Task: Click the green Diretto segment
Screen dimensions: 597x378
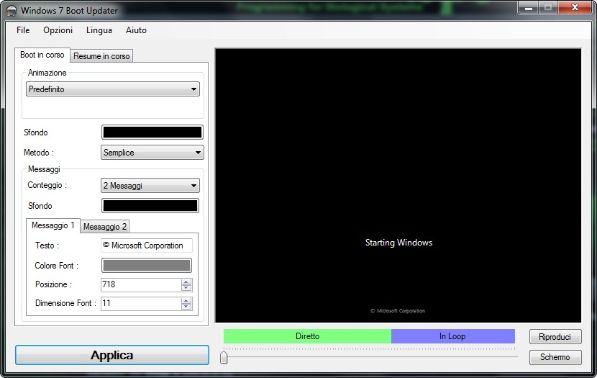Action: pyautogui.click(x=307, y=337)
